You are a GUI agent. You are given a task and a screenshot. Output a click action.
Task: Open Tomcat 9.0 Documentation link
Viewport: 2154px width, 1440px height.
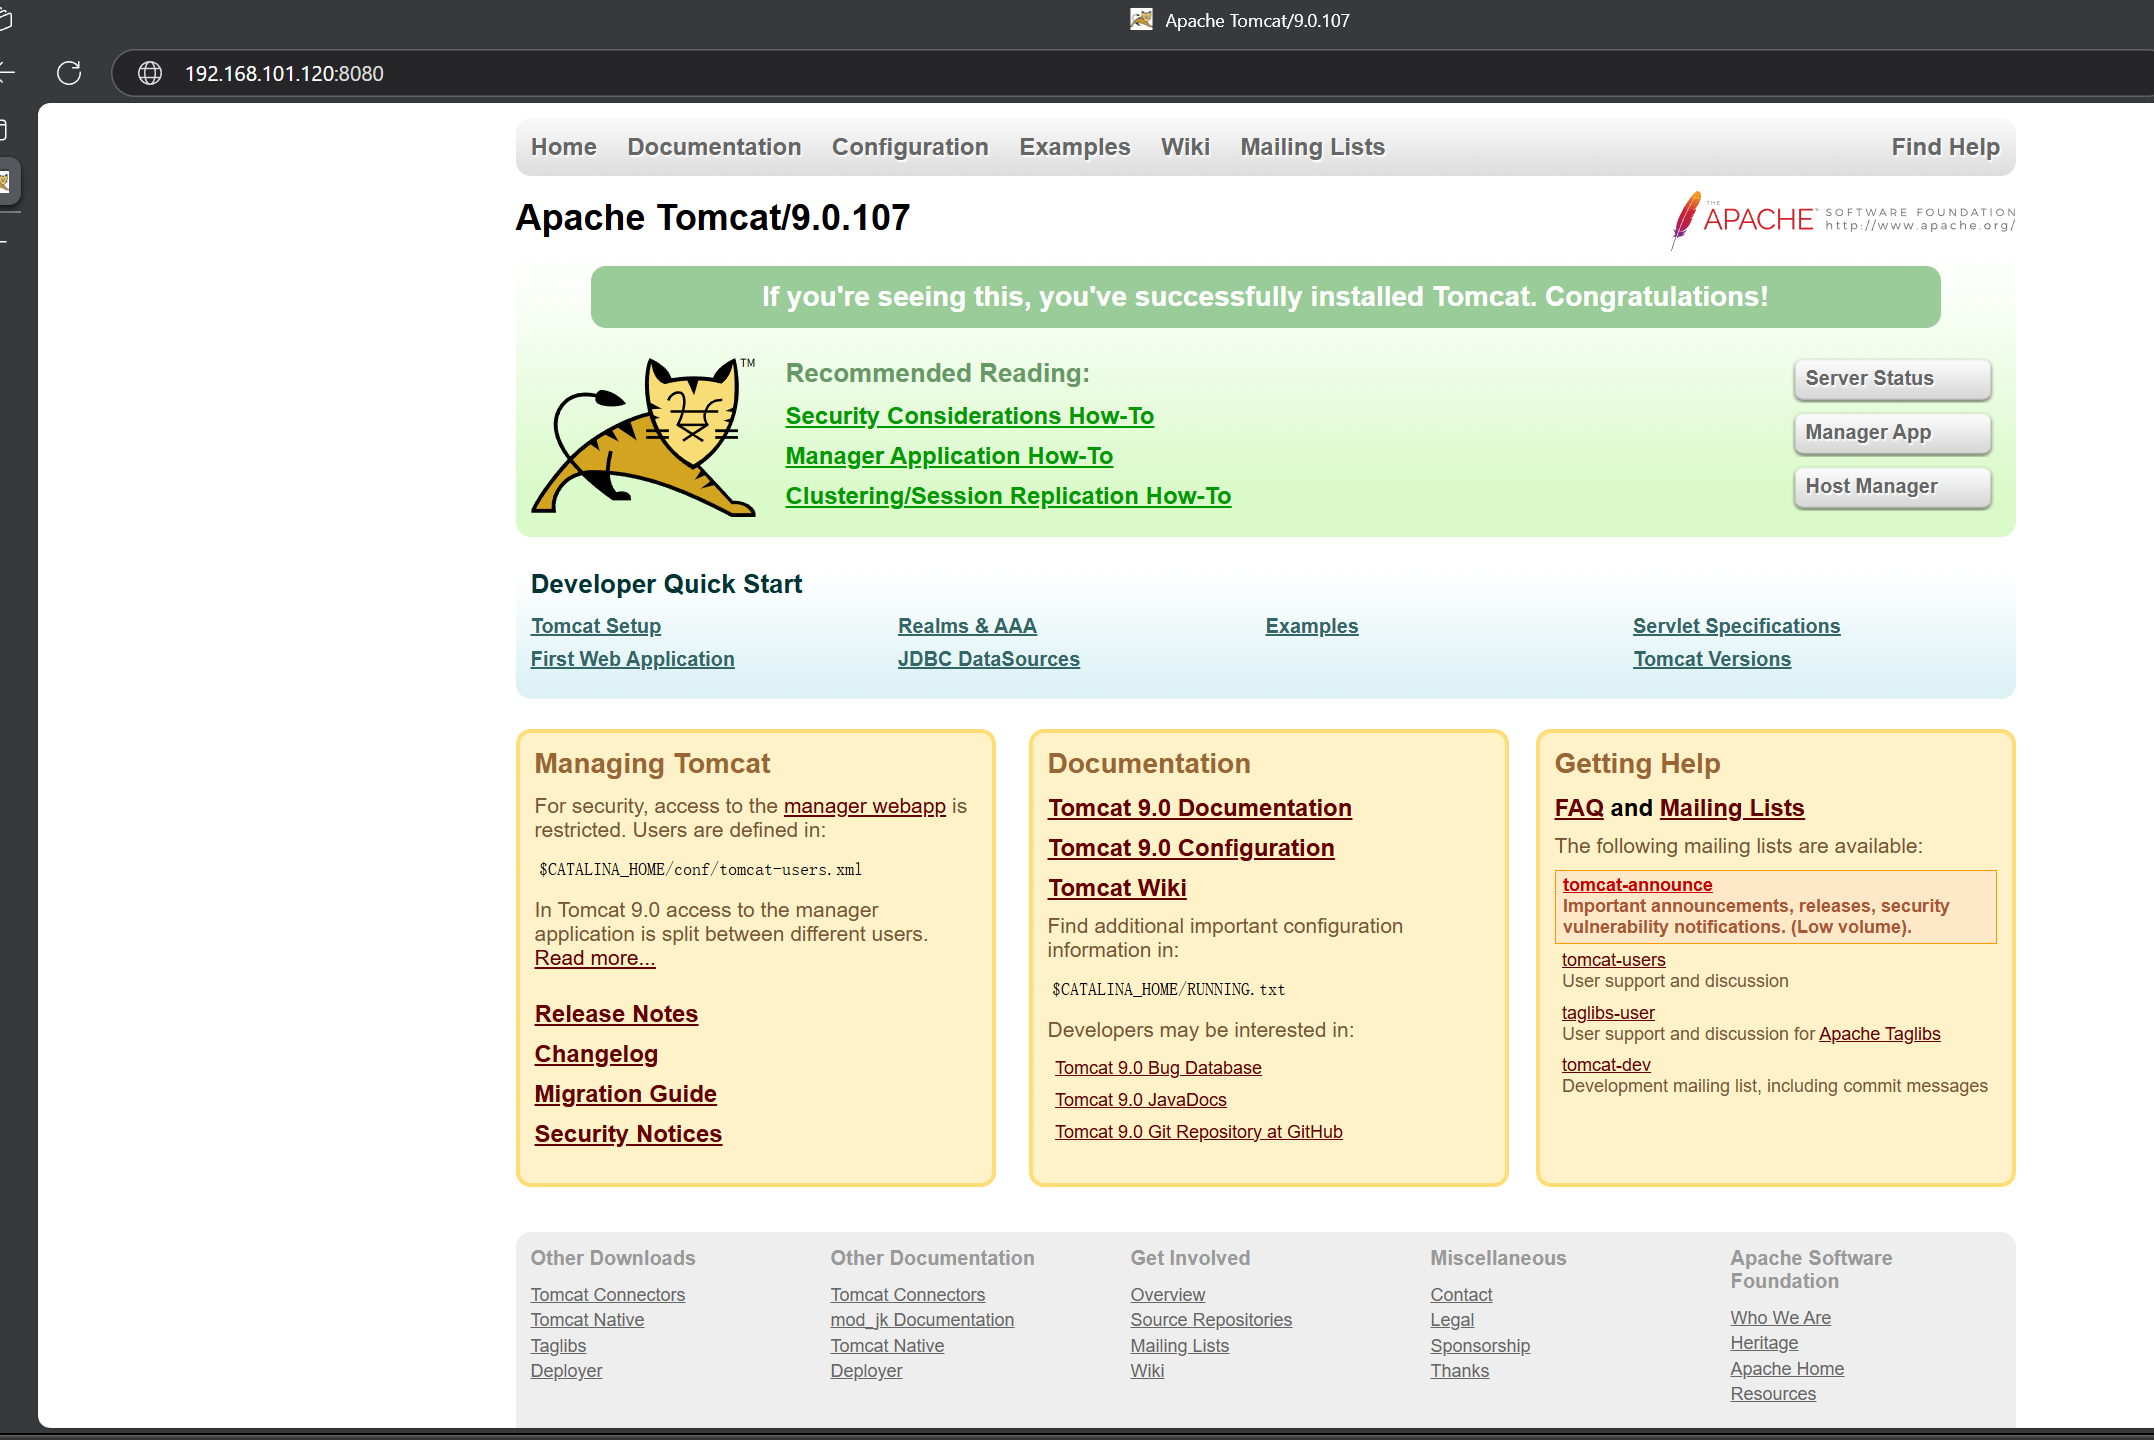[x=1200, y=808]
